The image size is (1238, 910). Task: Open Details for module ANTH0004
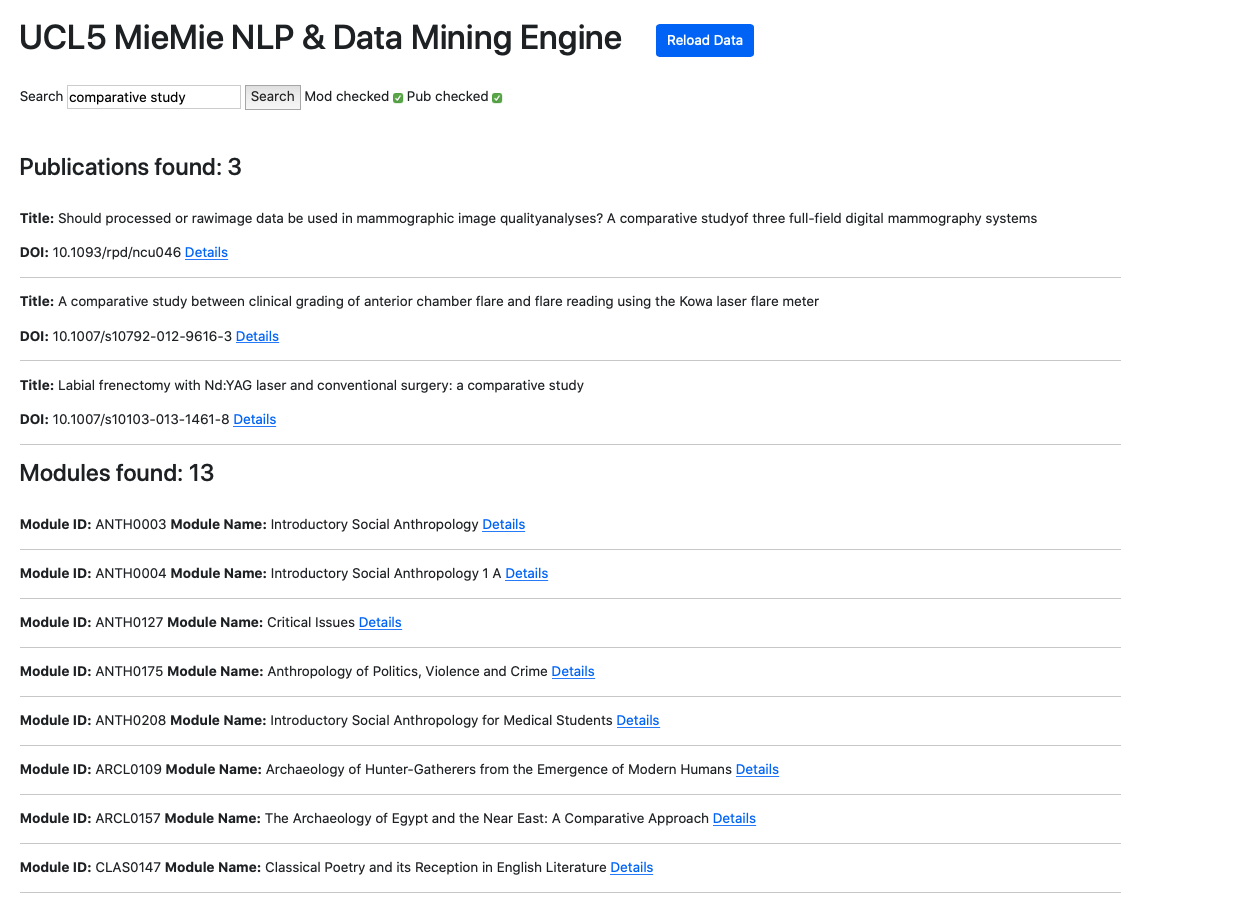(x=527, y=573)
